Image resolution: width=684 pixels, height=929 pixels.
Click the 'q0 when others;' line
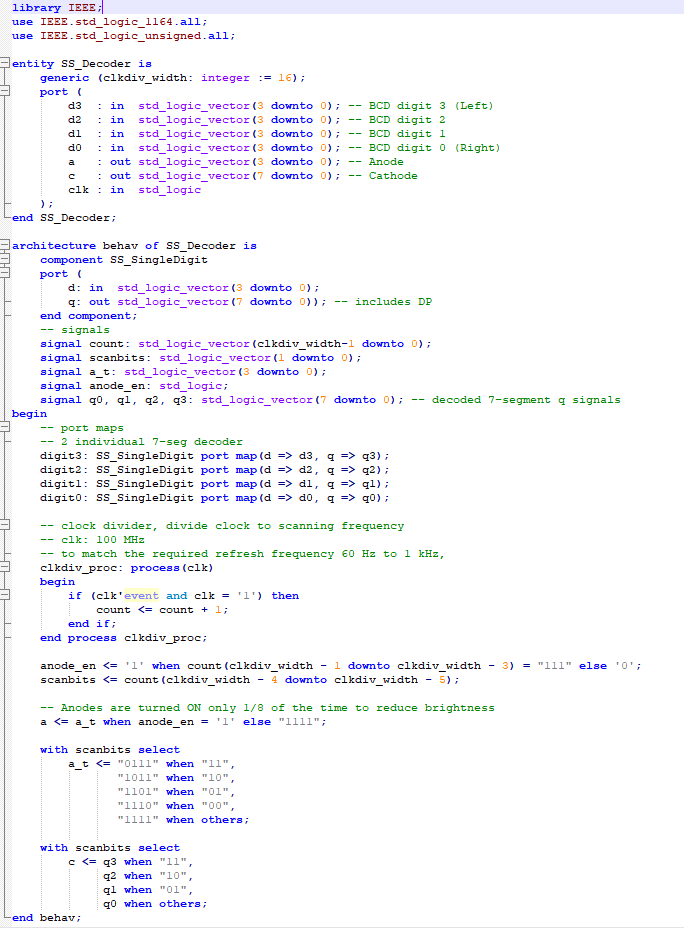pos(155,904)
